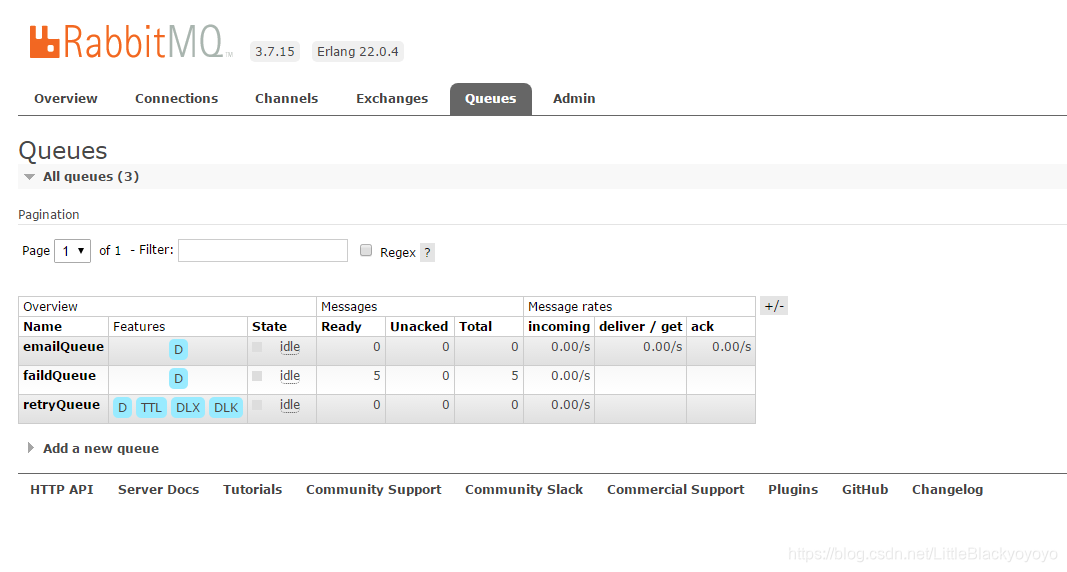This screenshot has width=1067, height=572.
Task: Click the DLX badge in retryQueue row
Action: [x=187, y=408]
